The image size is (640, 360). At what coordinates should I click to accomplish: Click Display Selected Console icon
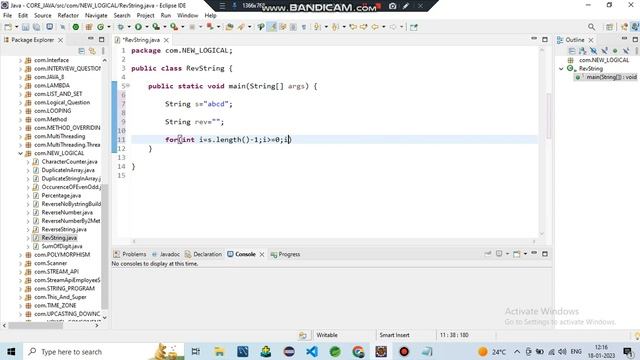[499, 254]
